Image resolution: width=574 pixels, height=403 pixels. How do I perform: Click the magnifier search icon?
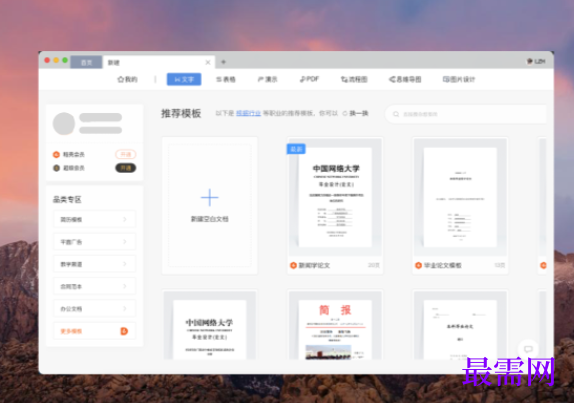coord(396,114)
